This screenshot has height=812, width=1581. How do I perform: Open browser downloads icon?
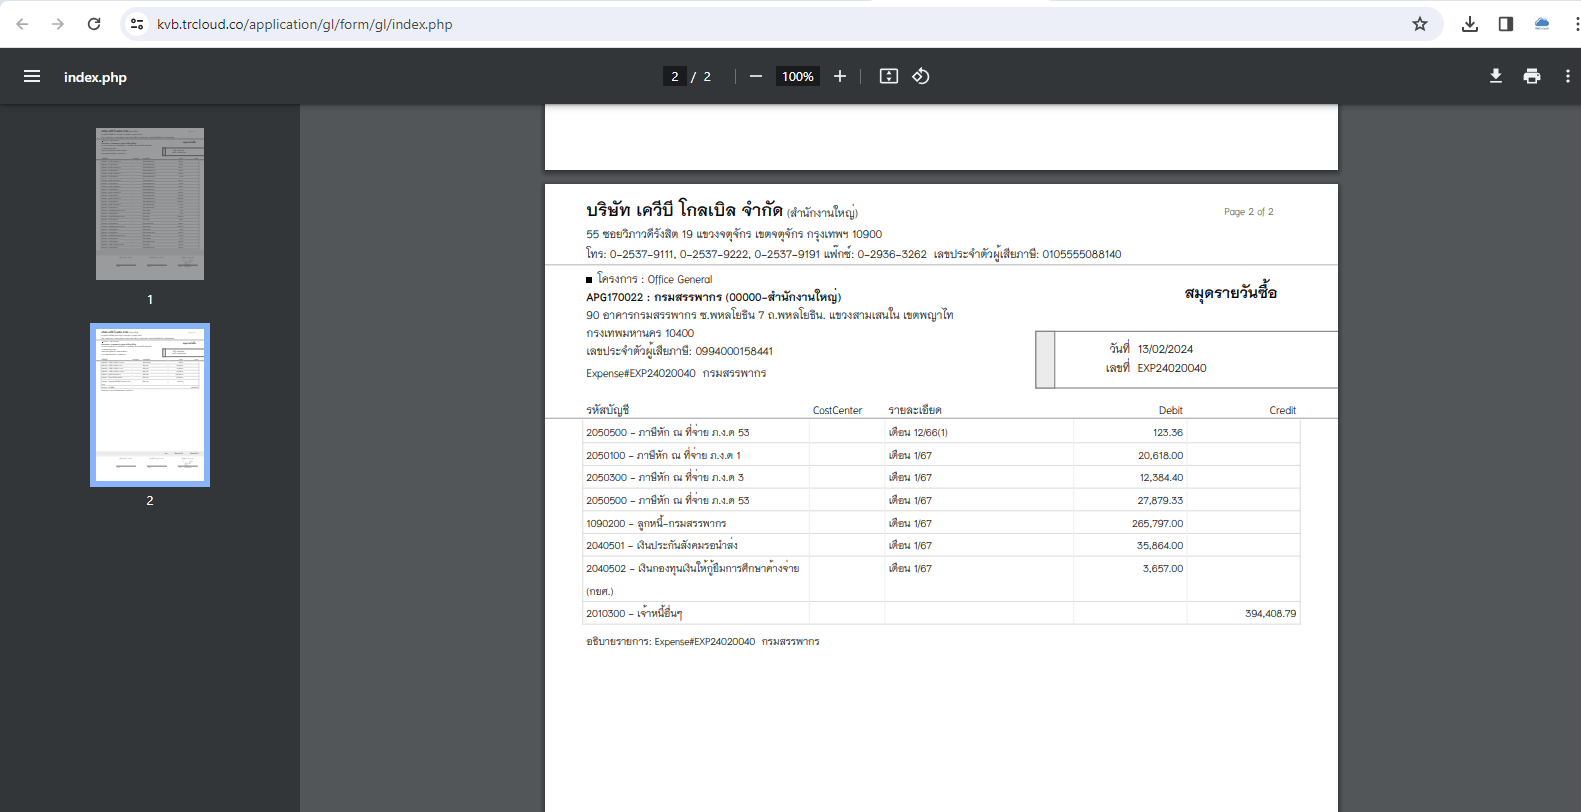pos(1470,24)
